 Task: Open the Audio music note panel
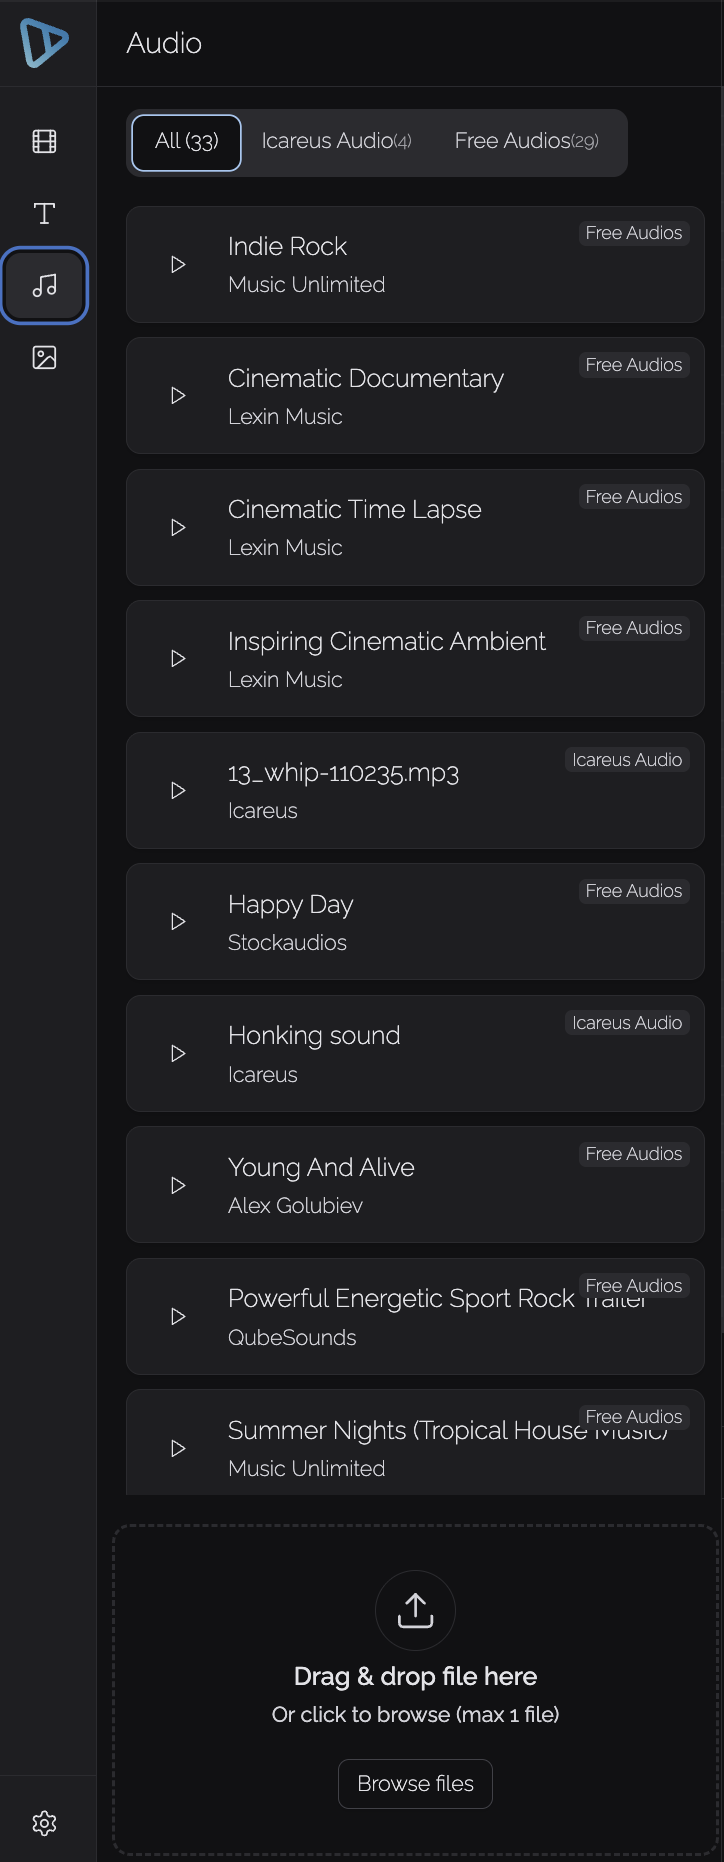(44, 286)
